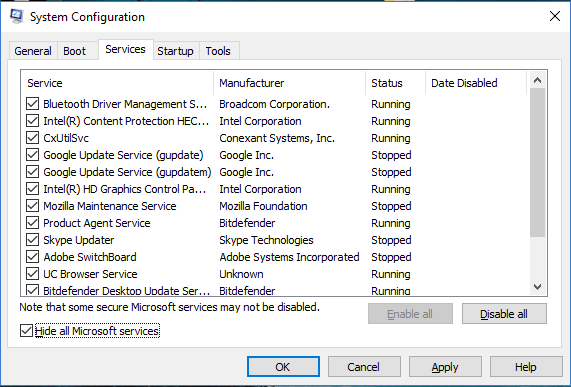The height and width of the screenshot is (387, 571).
Task: Toggle the CxUtilSvc service checkbox
Action: 32,138
